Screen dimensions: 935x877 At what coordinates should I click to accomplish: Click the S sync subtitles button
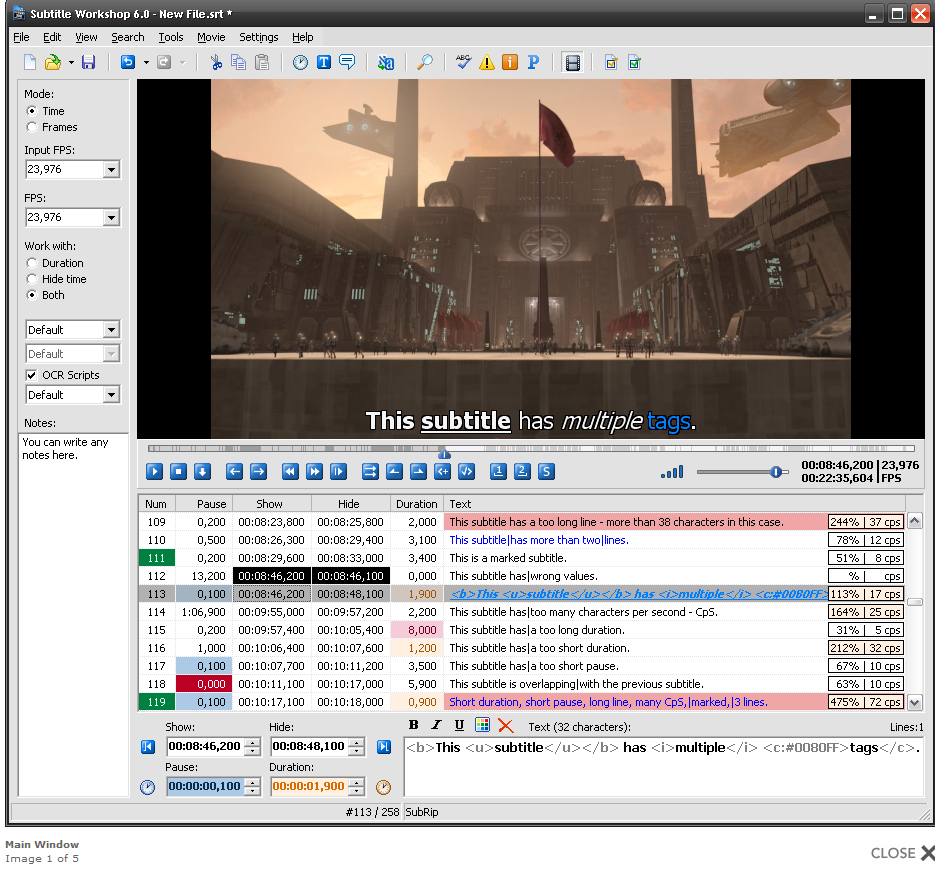pyautogui.click(x=546, y=472)
